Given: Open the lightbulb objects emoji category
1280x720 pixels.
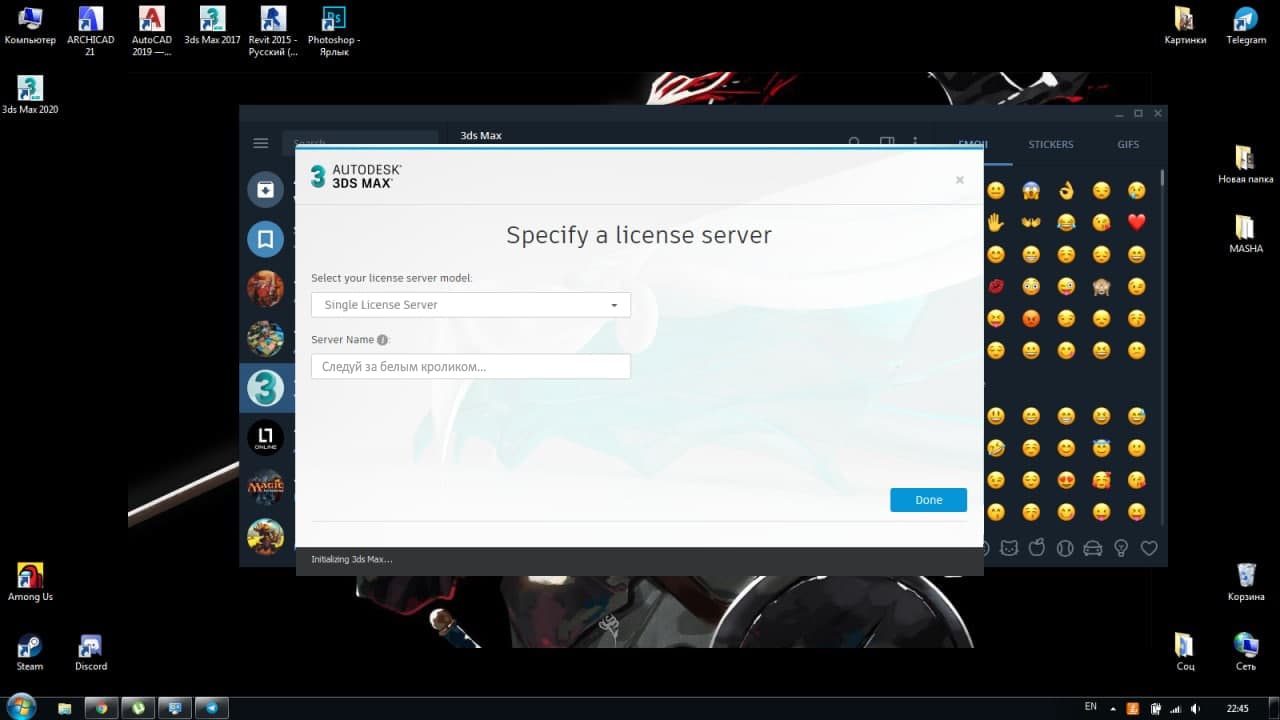Looking at the screenshot, I should [x=1121, y=548].
